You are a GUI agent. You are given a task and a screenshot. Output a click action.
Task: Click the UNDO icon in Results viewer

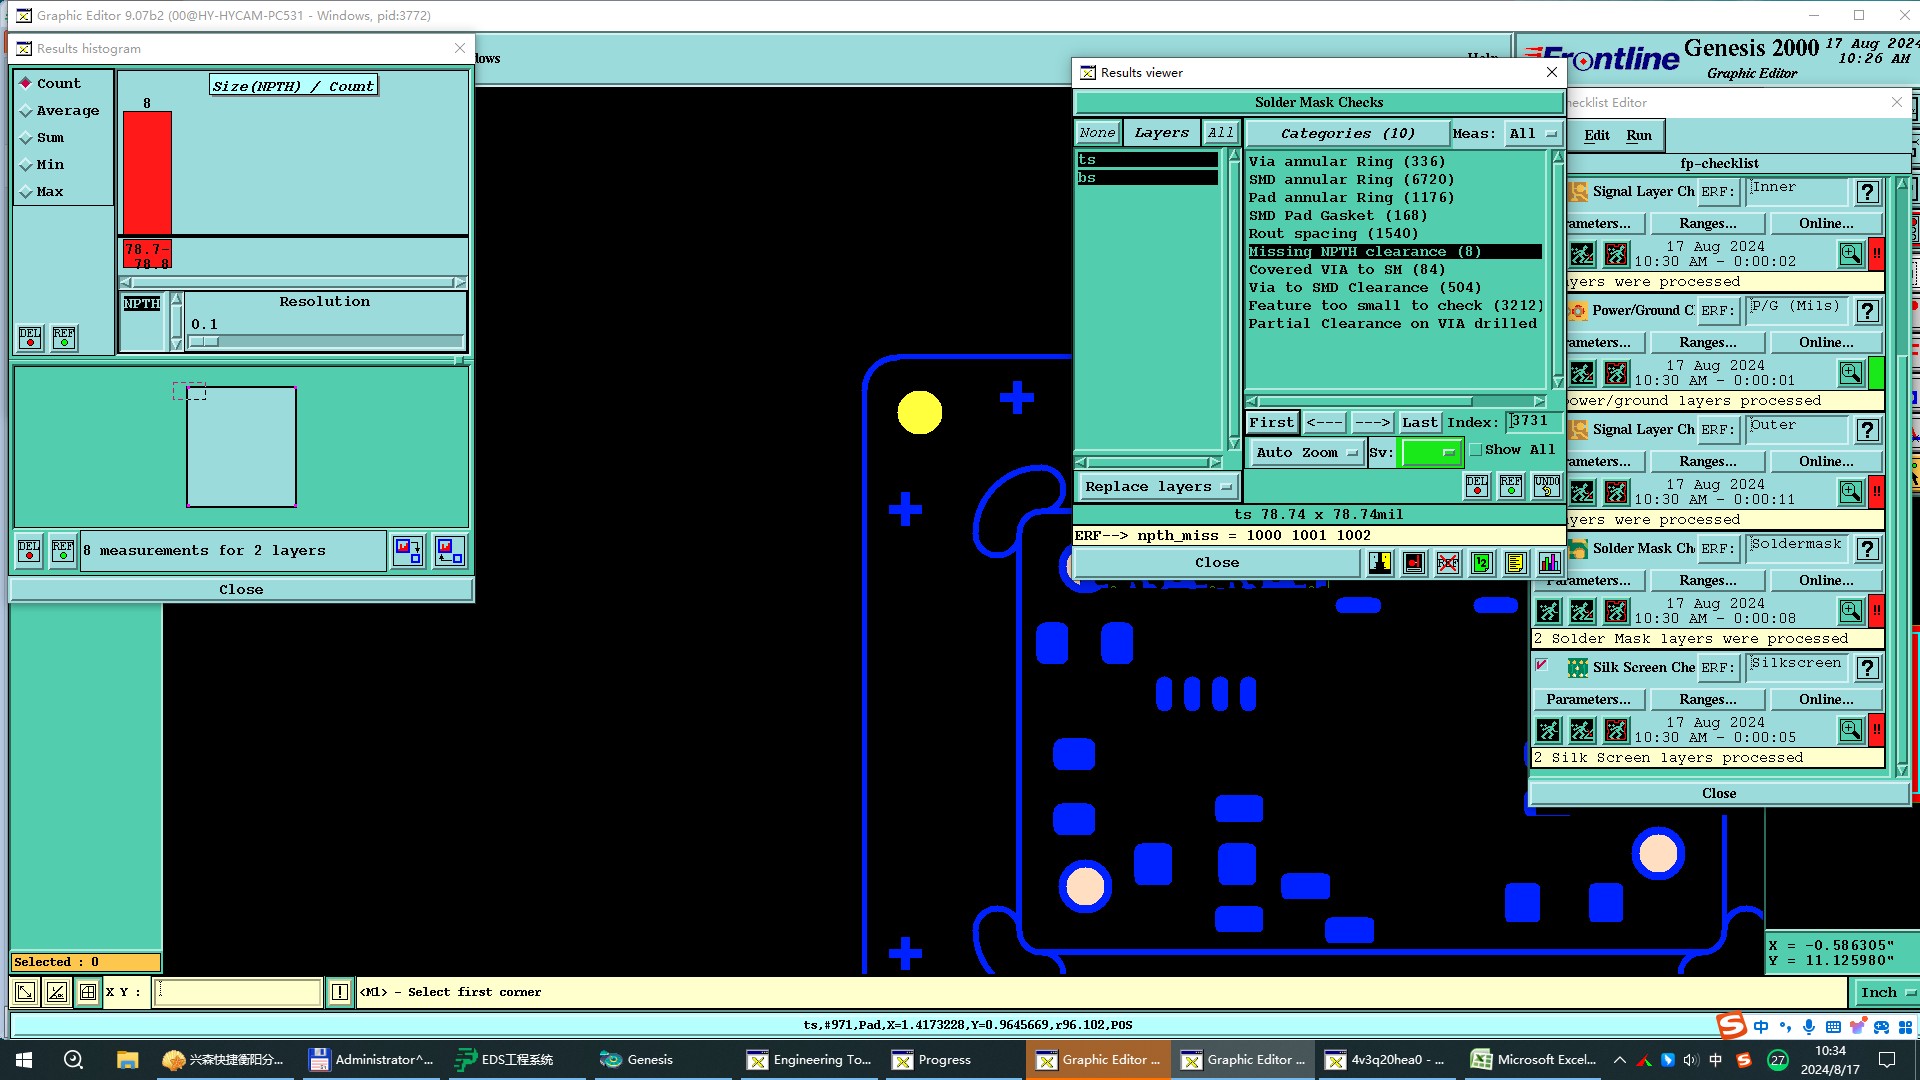(x=1546, y=486)
